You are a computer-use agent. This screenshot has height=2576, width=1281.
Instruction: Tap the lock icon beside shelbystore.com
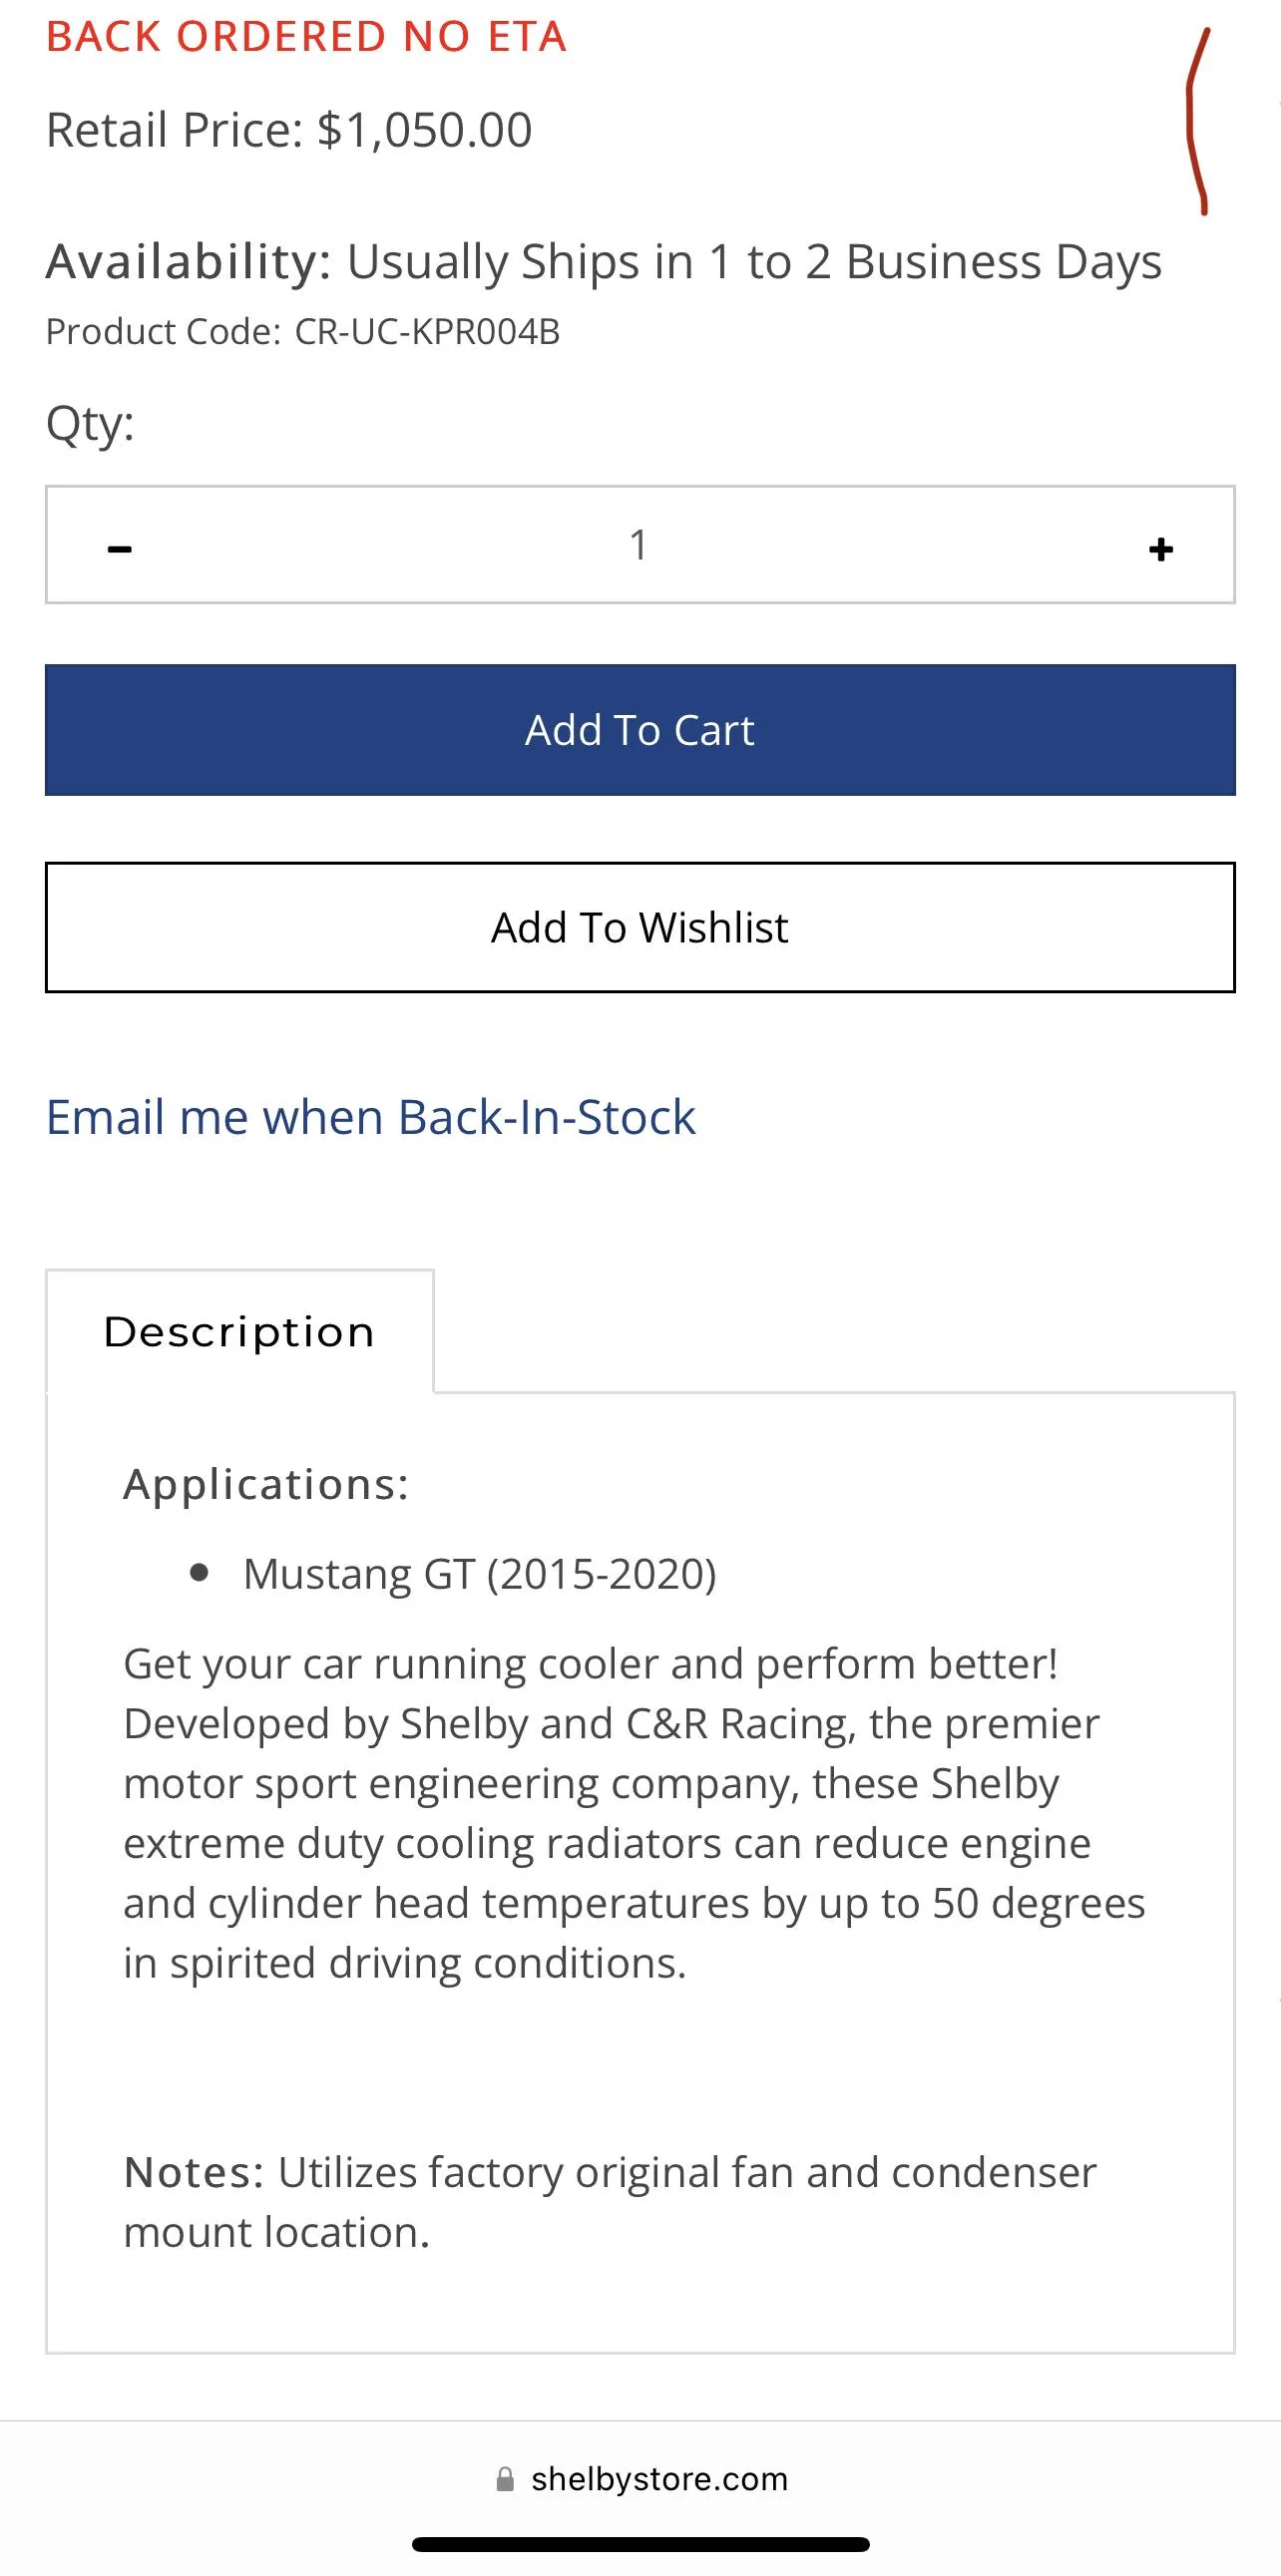pyautogui.click(x=505, y=2479)
